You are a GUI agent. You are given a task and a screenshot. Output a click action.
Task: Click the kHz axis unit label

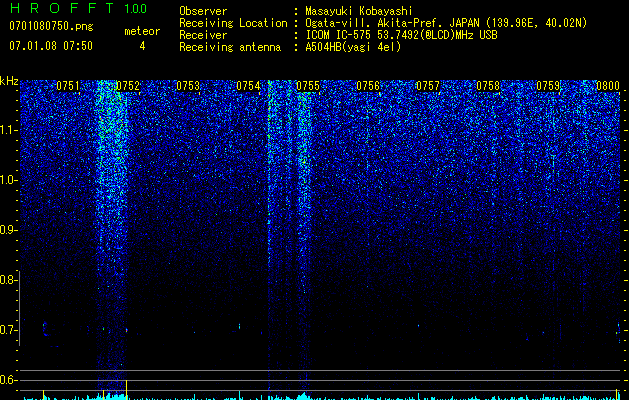9,81
